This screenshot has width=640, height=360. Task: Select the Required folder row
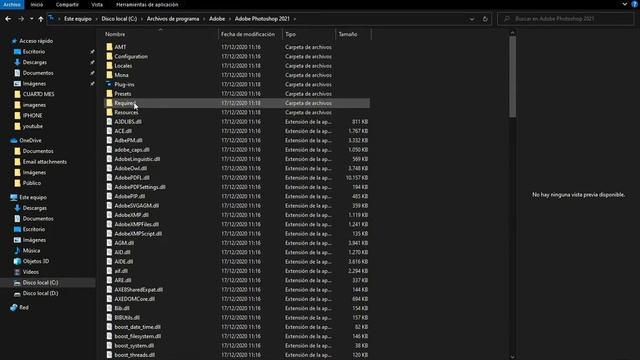pyautogui.click(x=237, y=103)
